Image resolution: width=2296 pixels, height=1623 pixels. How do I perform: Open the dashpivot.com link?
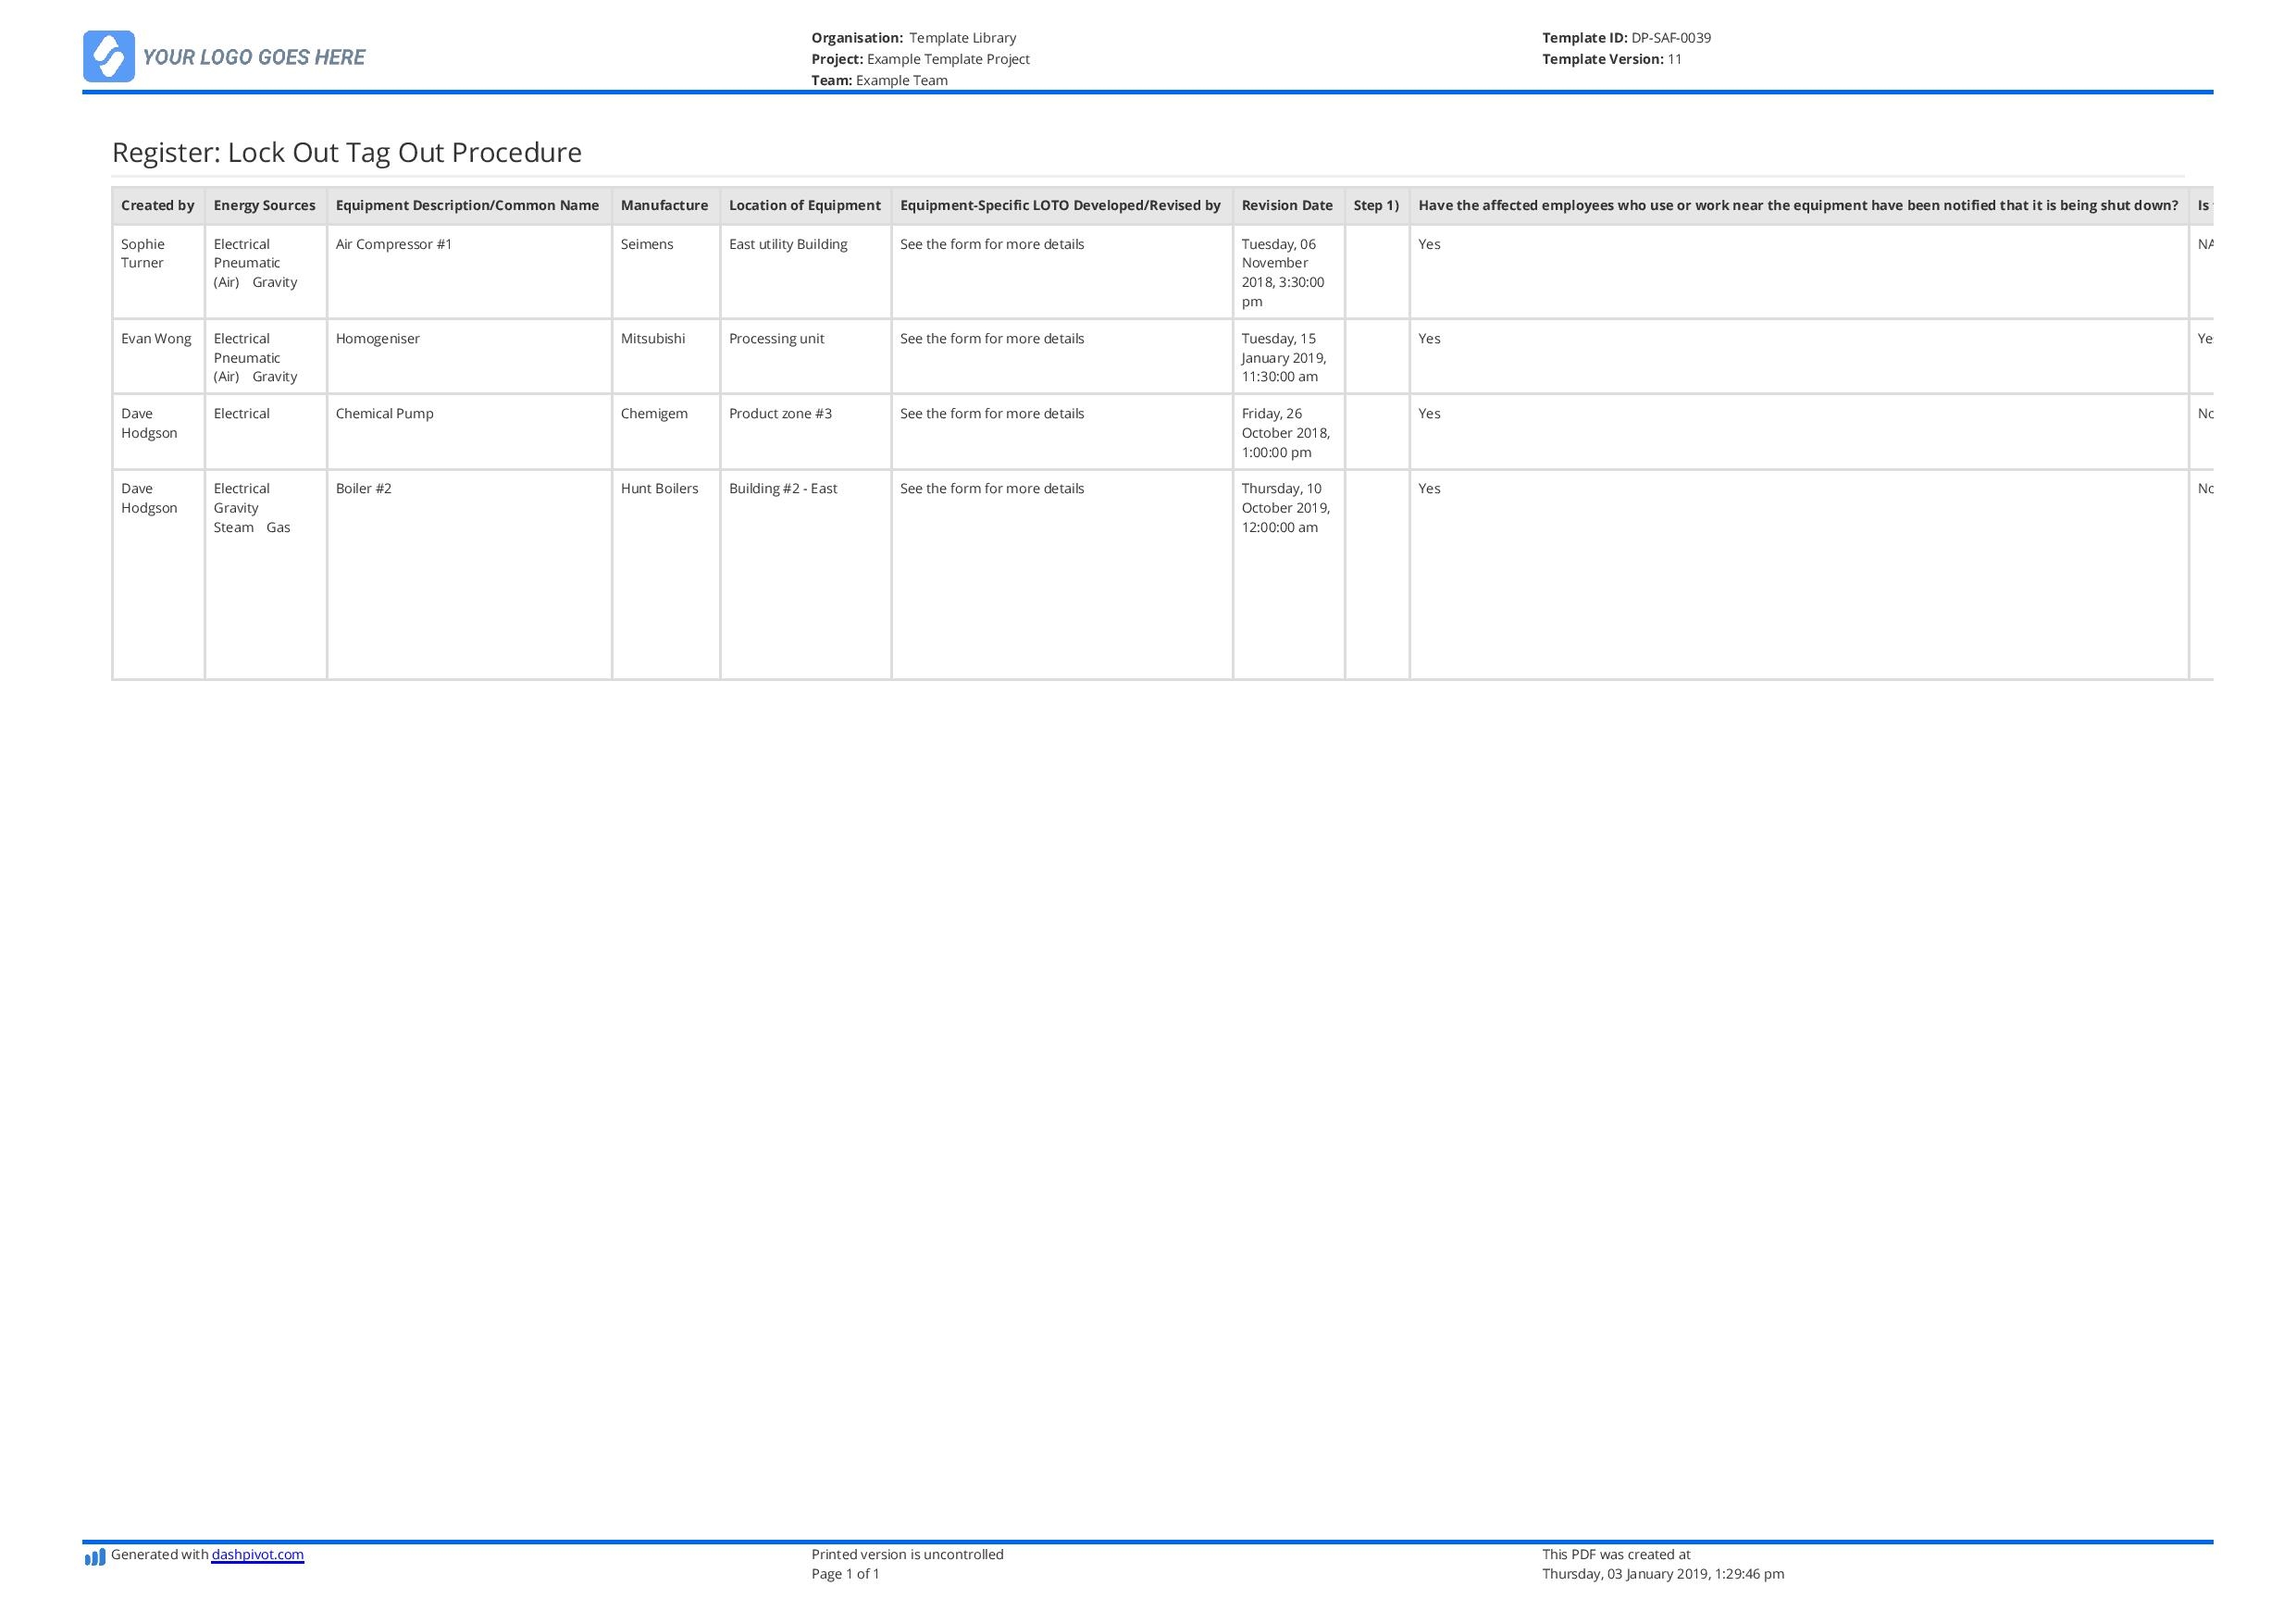coord(257,1554)
